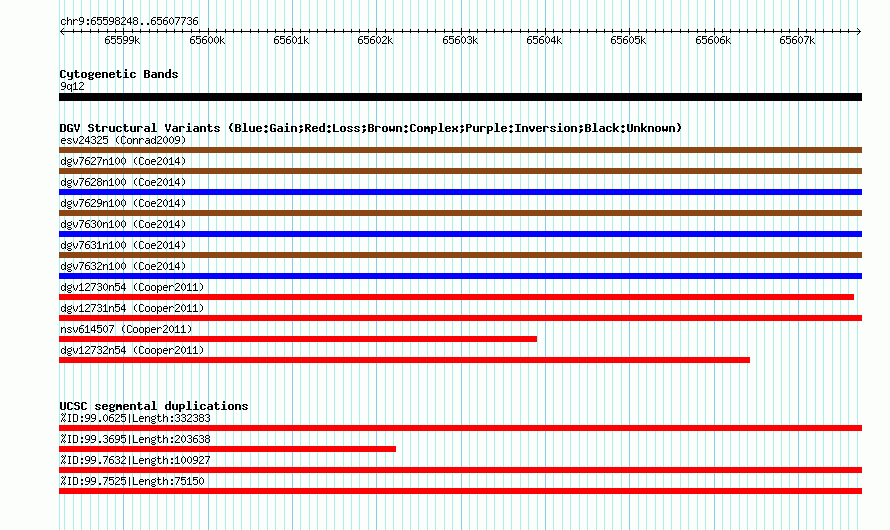Click the DGV Structural Variants track title
Viewport: 890px width, 530px height.
pyautogui.click(x=371, y=128)
